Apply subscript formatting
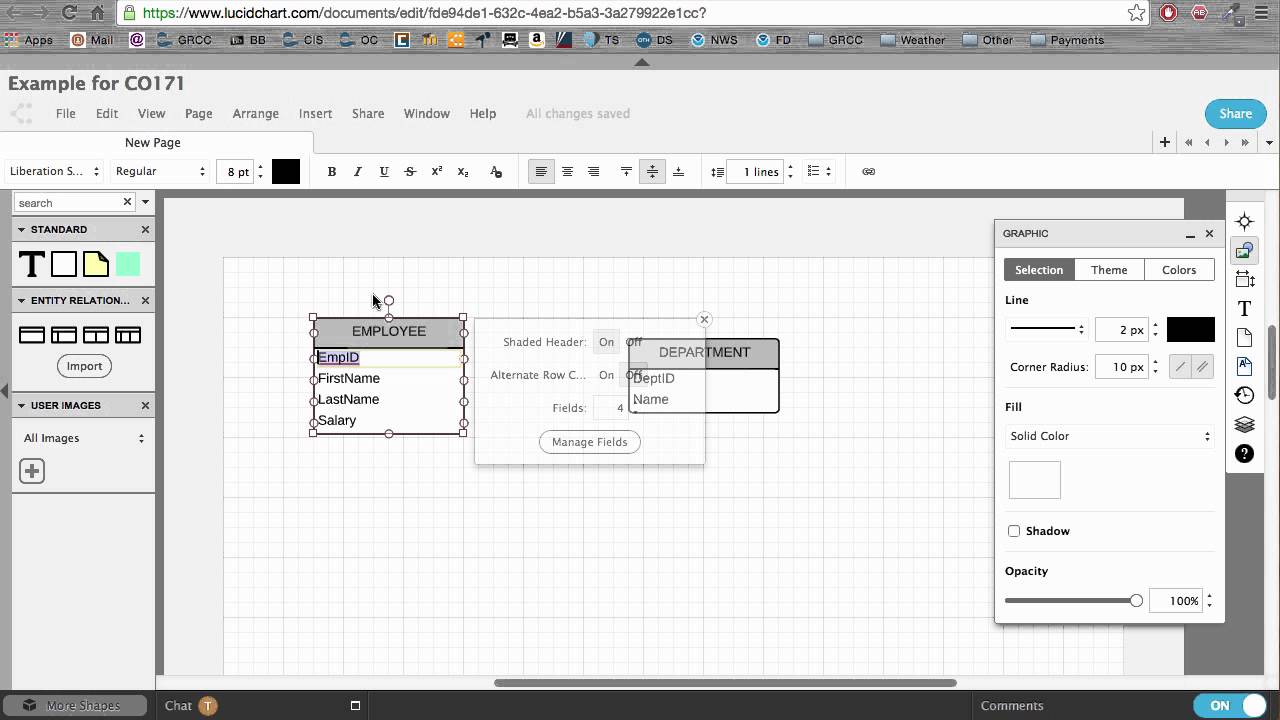This screenshot has width=1280, height=720. tap(463, 172)
